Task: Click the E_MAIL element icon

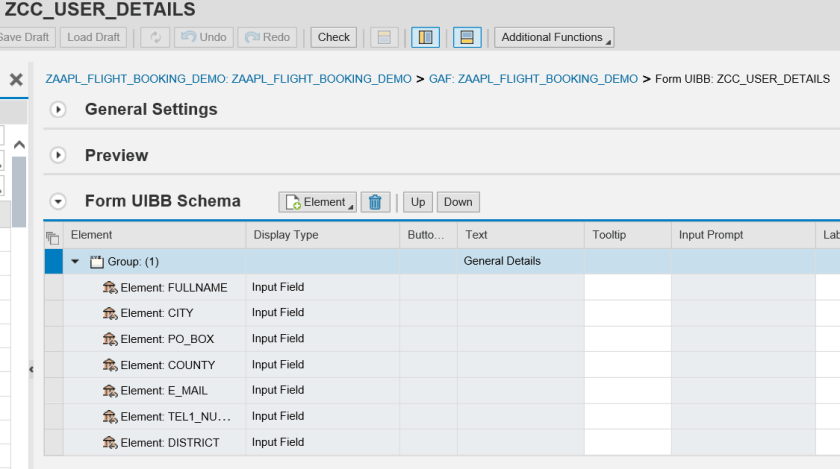Action: 110,391
